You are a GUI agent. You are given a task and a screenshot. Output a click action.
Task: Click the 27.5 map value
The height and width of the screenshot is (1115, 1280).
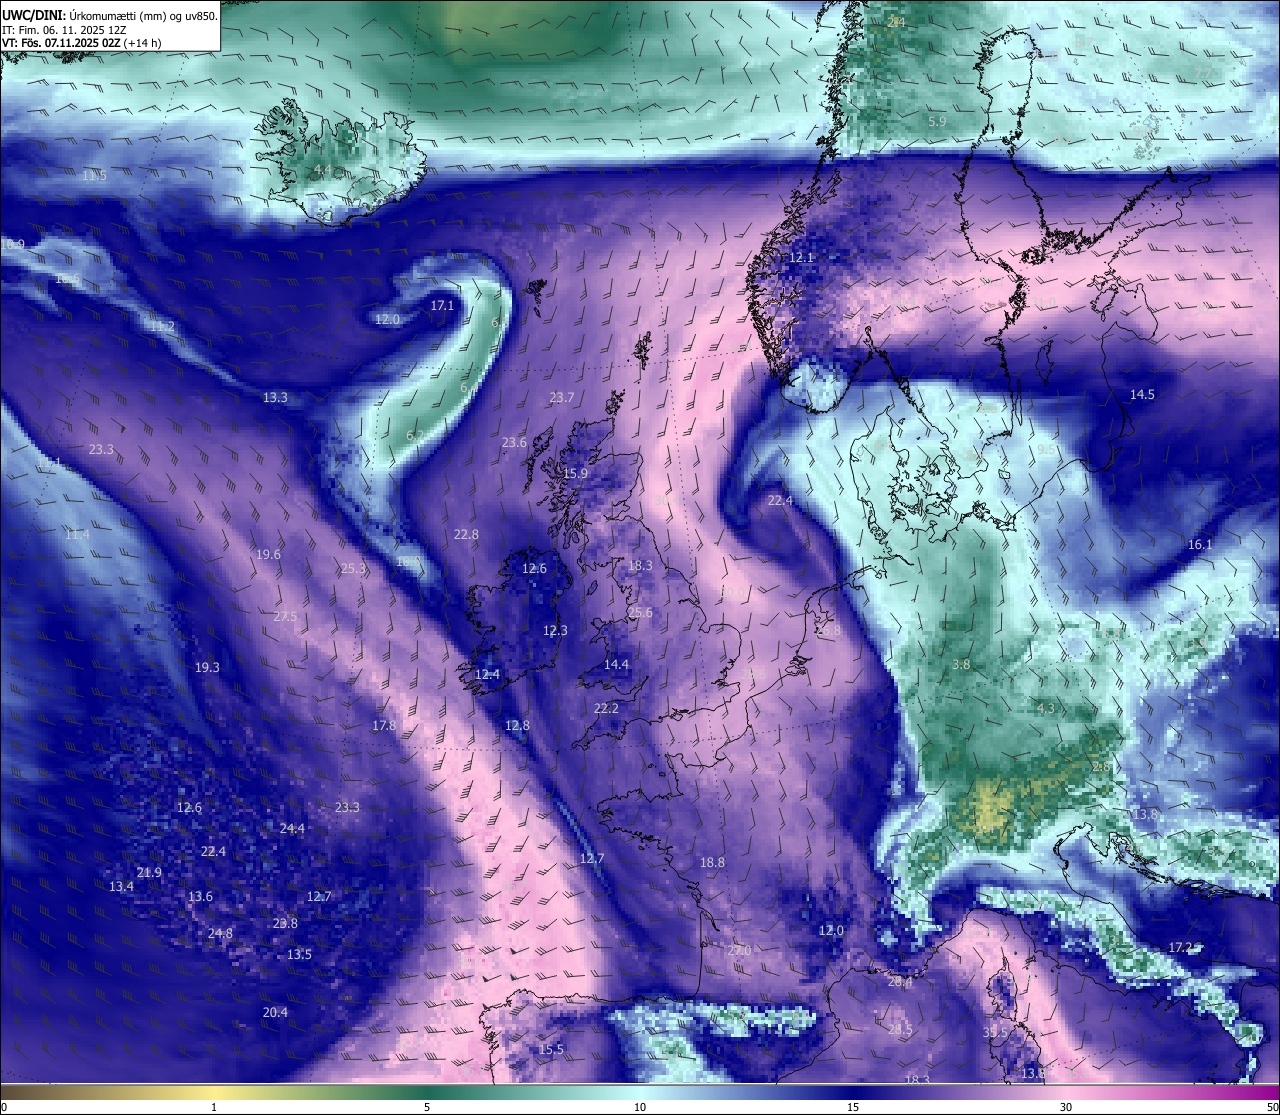(285, 616)
